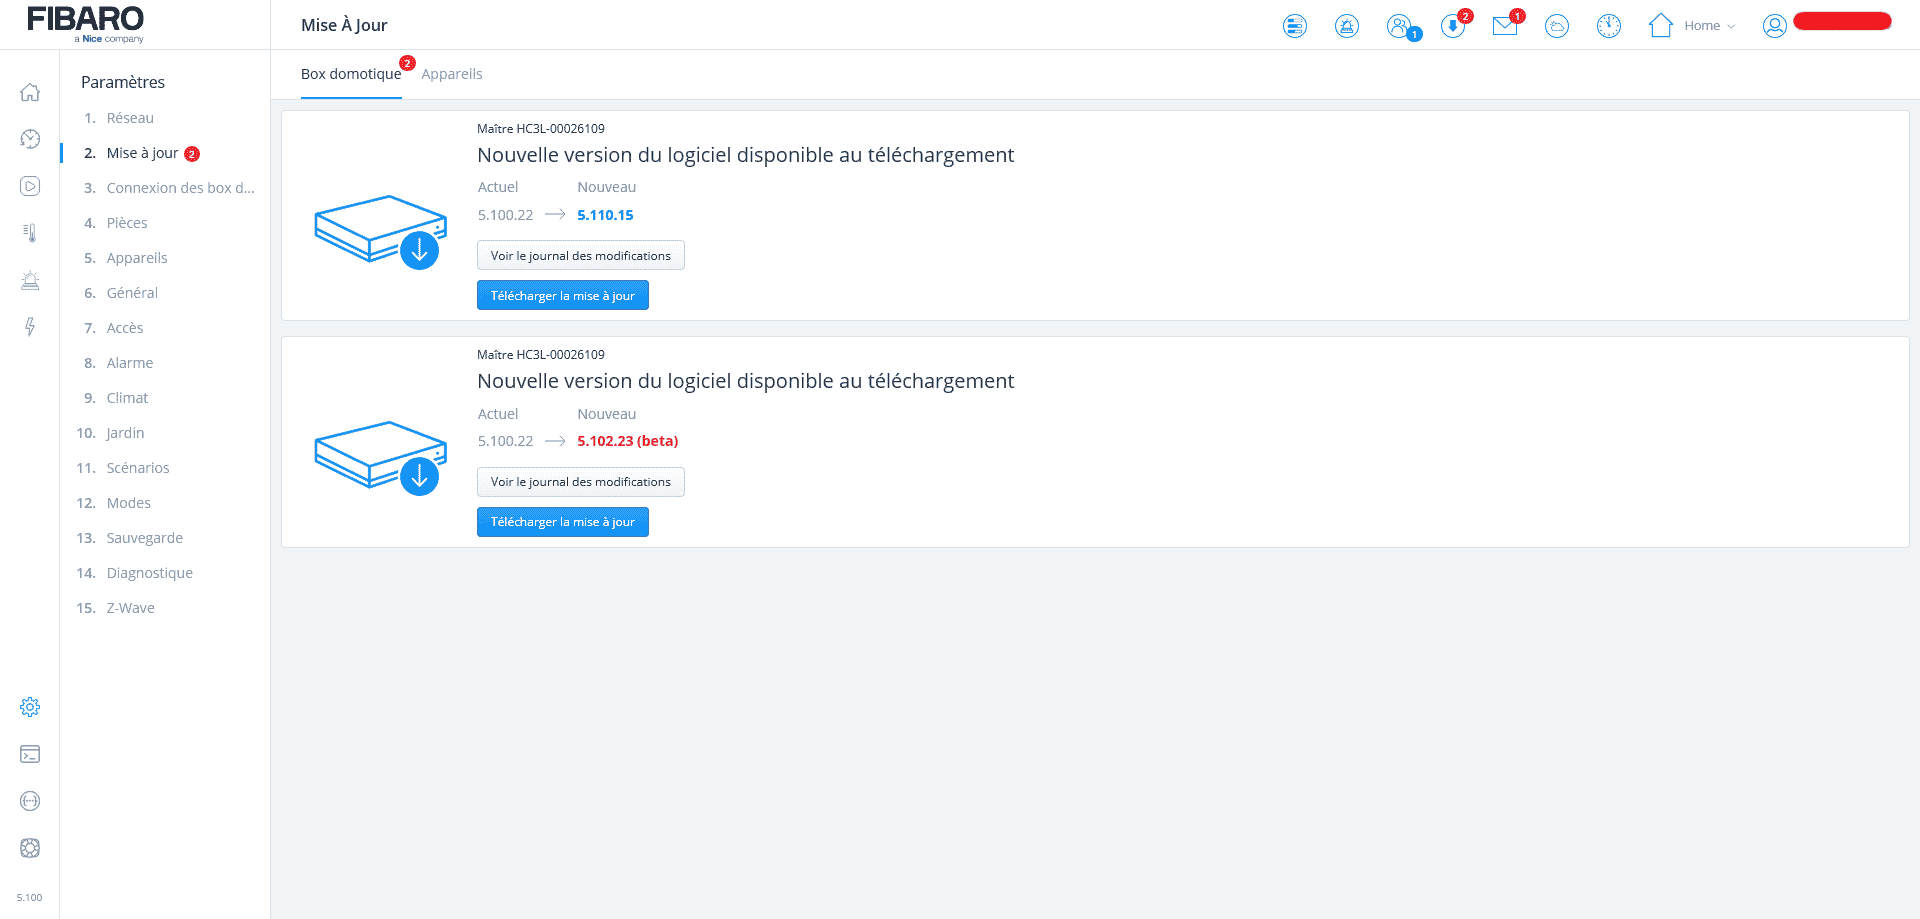Screen dimensions: 1920x919
Task: Open the user account menu icon
Action: [1775, 26]
